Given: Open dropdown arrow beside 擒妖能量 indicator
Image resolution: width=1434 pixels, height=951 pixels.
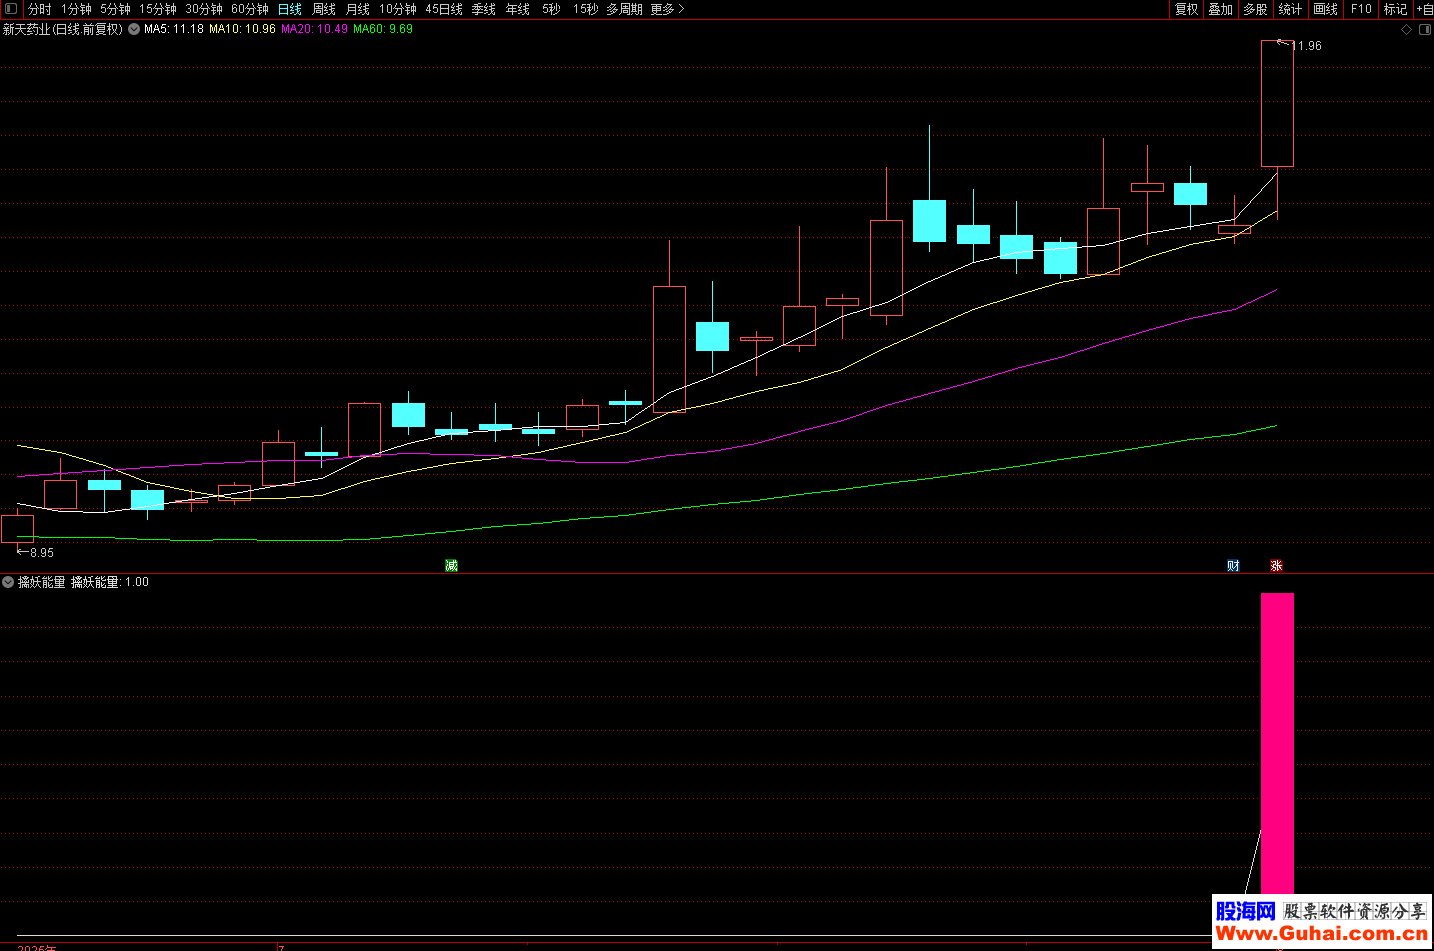Looking at the screenshot, I should [x=8, y=582].
